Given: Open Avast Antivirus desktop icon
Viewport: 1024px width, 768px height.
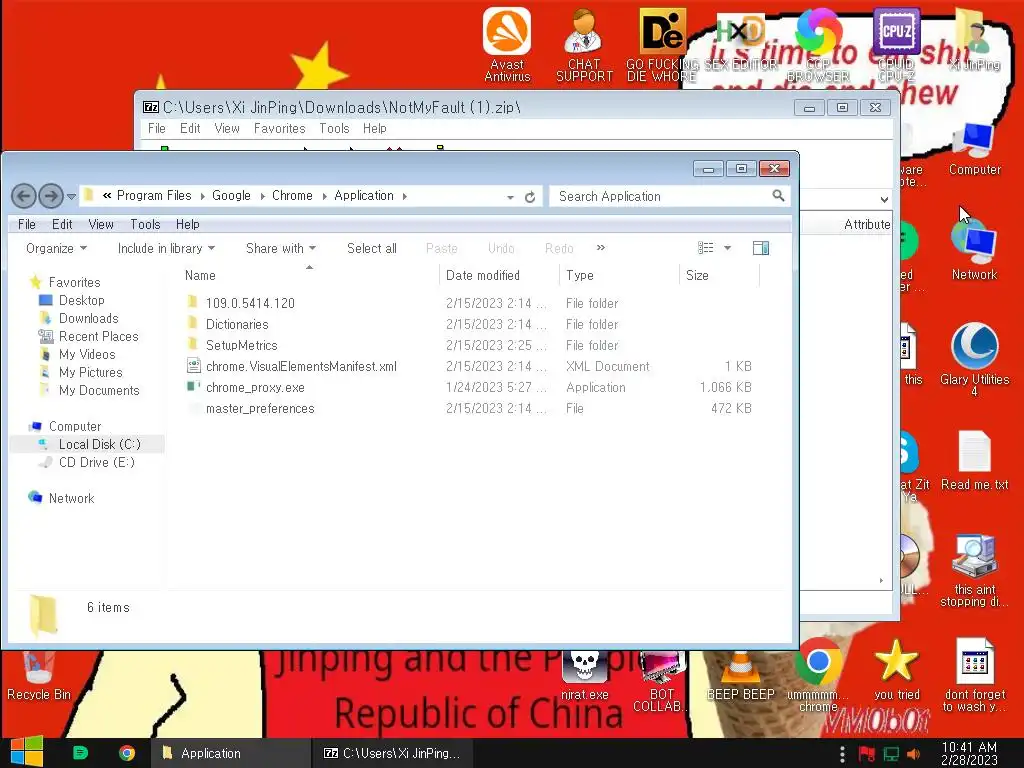Looking at the screenshot, I should click(x=507, y=45).
